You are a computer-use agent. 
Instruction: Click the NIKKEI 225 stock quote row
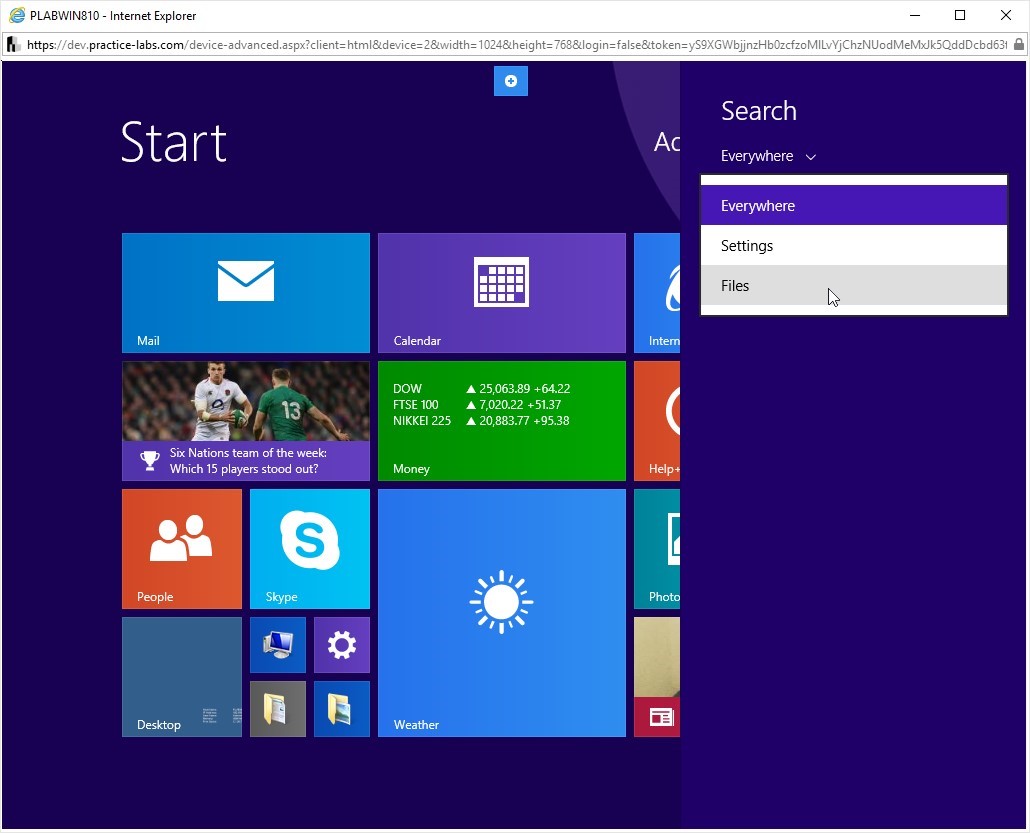pos(481,420)
